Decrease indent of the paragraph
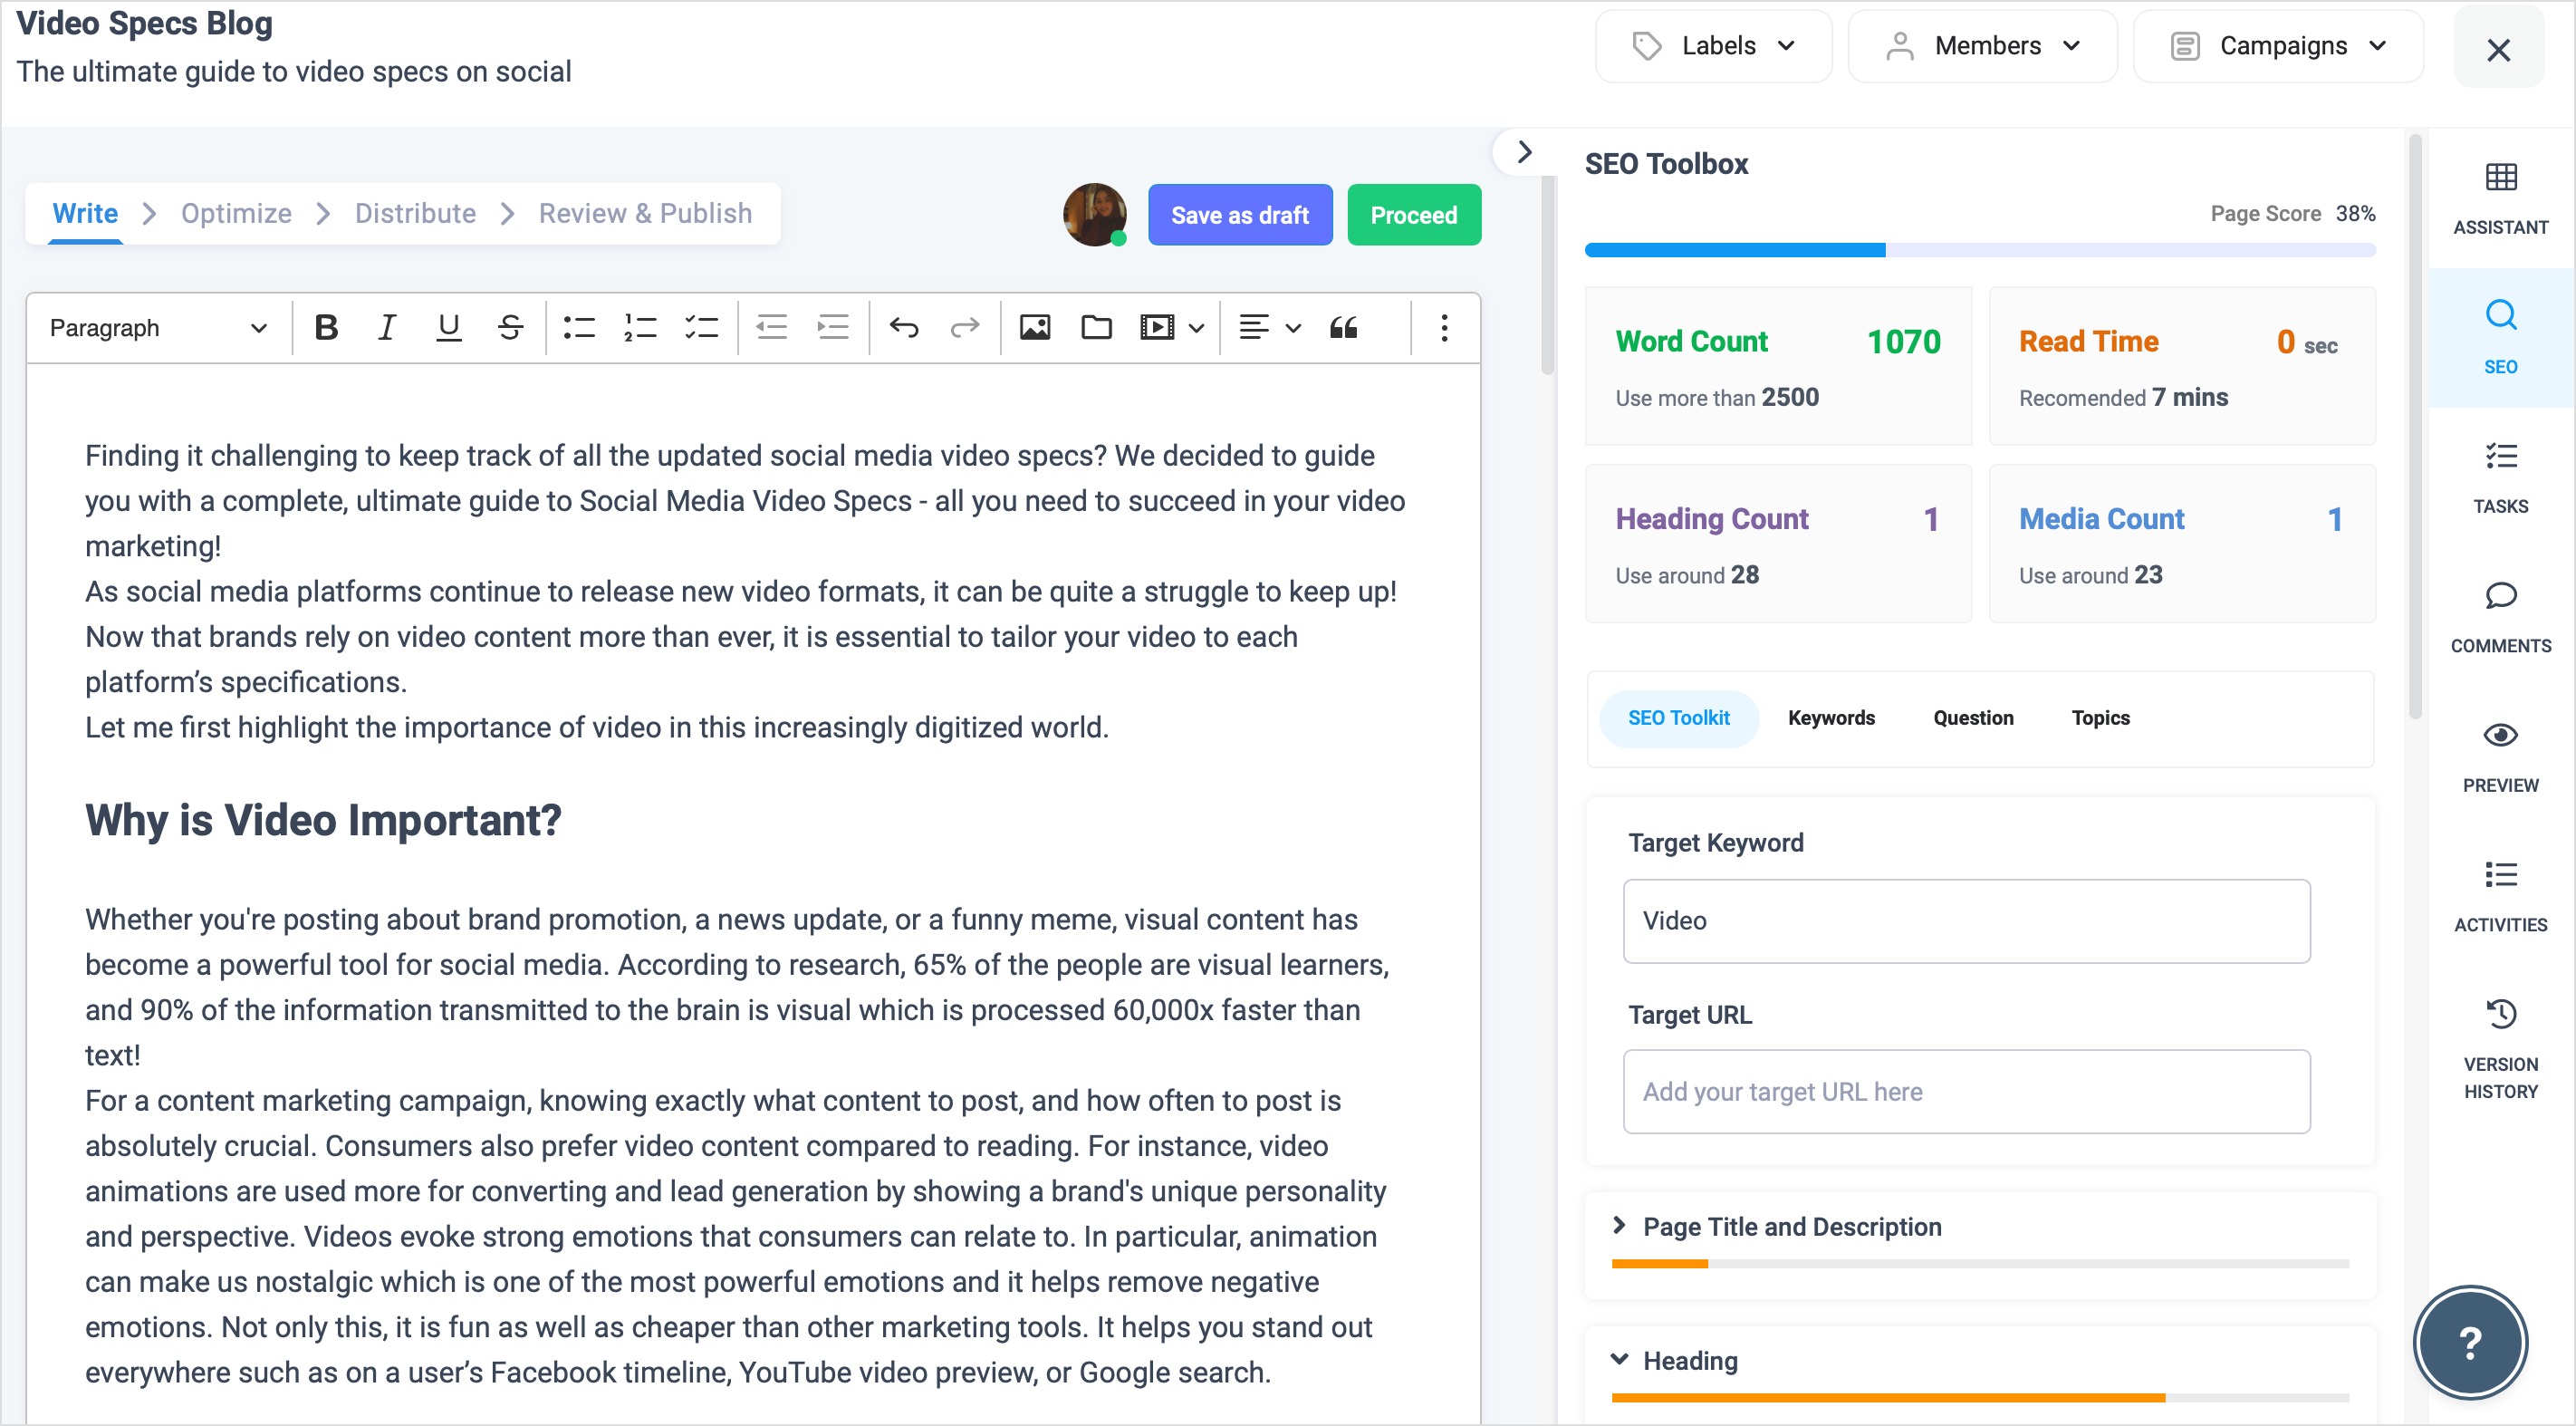 click(x=771, y=328)
